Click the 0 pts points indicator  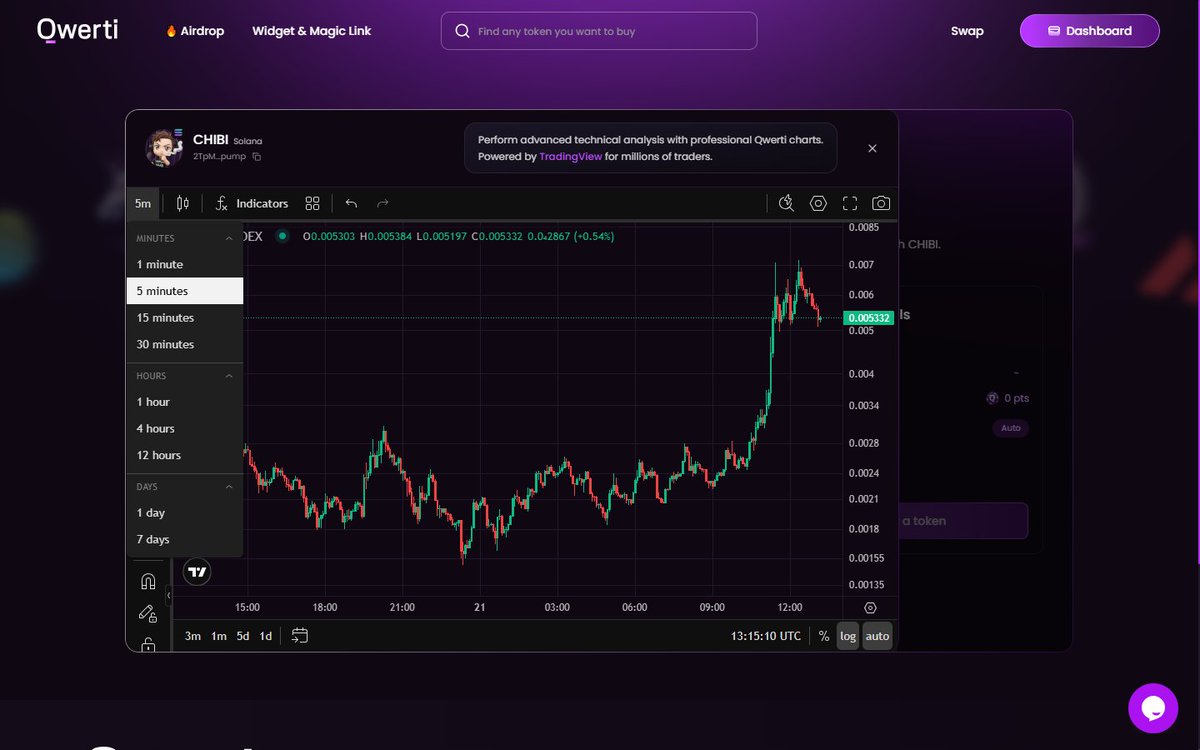click(1008, 398)
